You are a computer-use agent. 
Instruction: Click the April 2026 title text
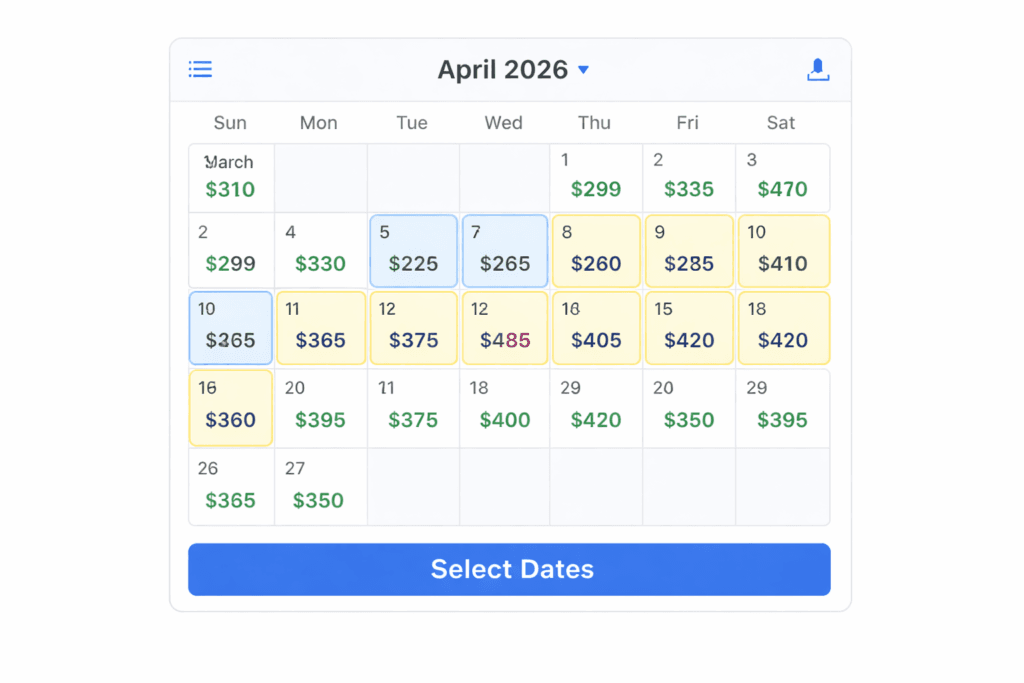[505, 69]
